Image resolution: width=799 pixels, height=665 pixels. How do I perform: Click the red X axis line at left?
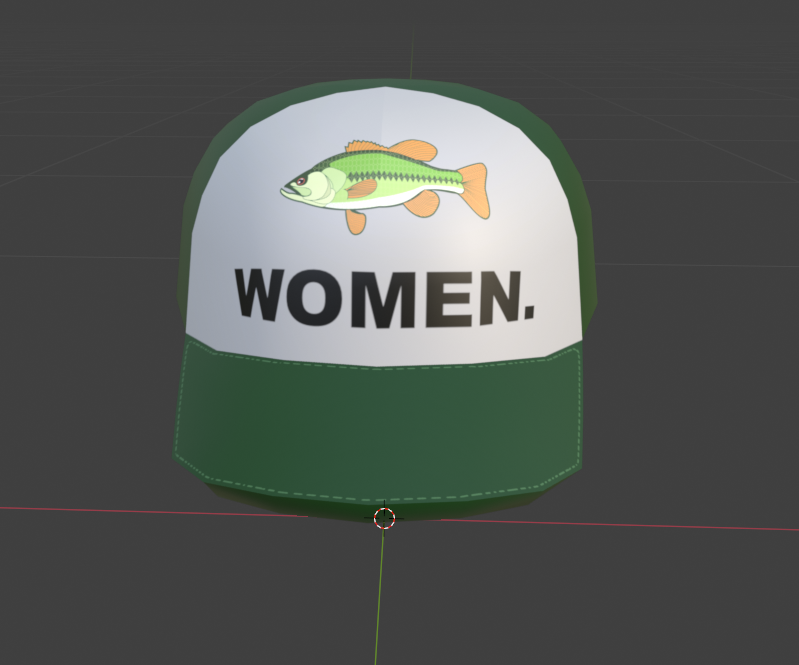click(x=100, y=510)
